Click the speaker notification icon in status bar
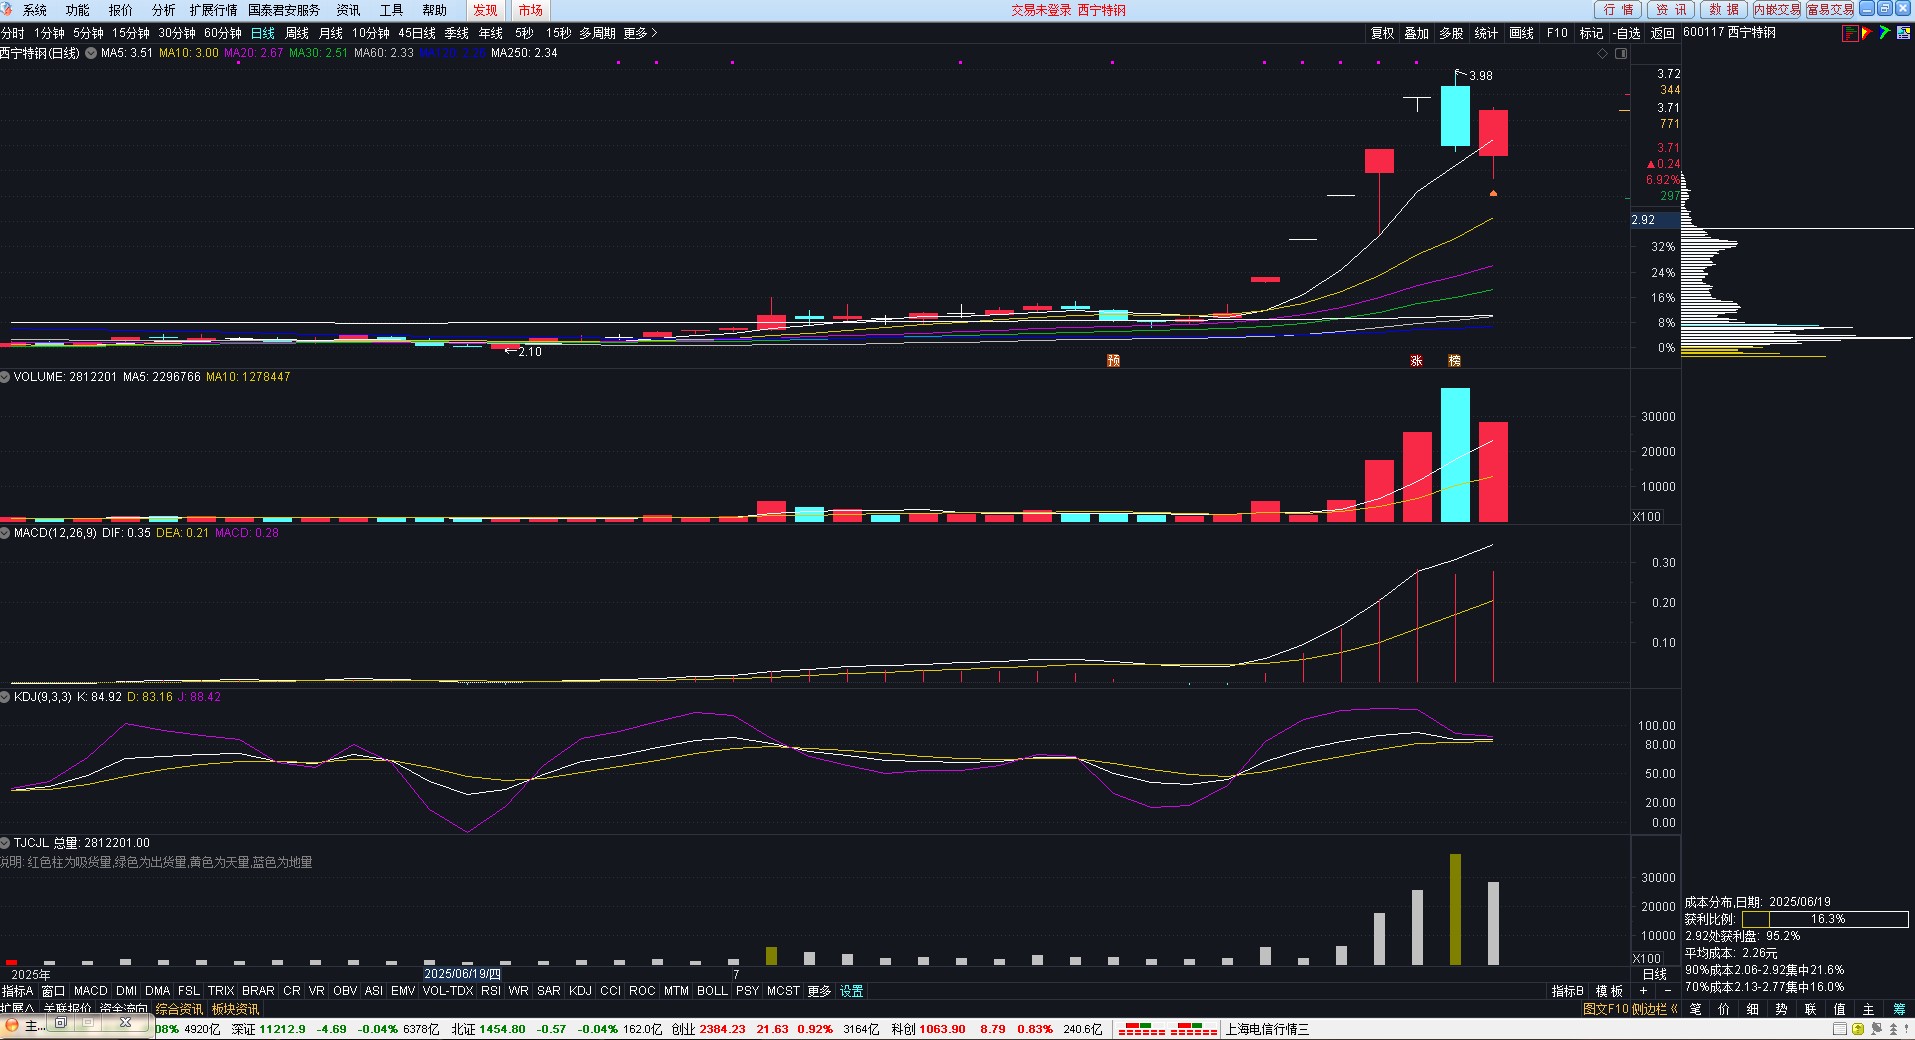Viewport: 1915px width, 1040px height. pyautogui.click(x=1877, y=1029)
